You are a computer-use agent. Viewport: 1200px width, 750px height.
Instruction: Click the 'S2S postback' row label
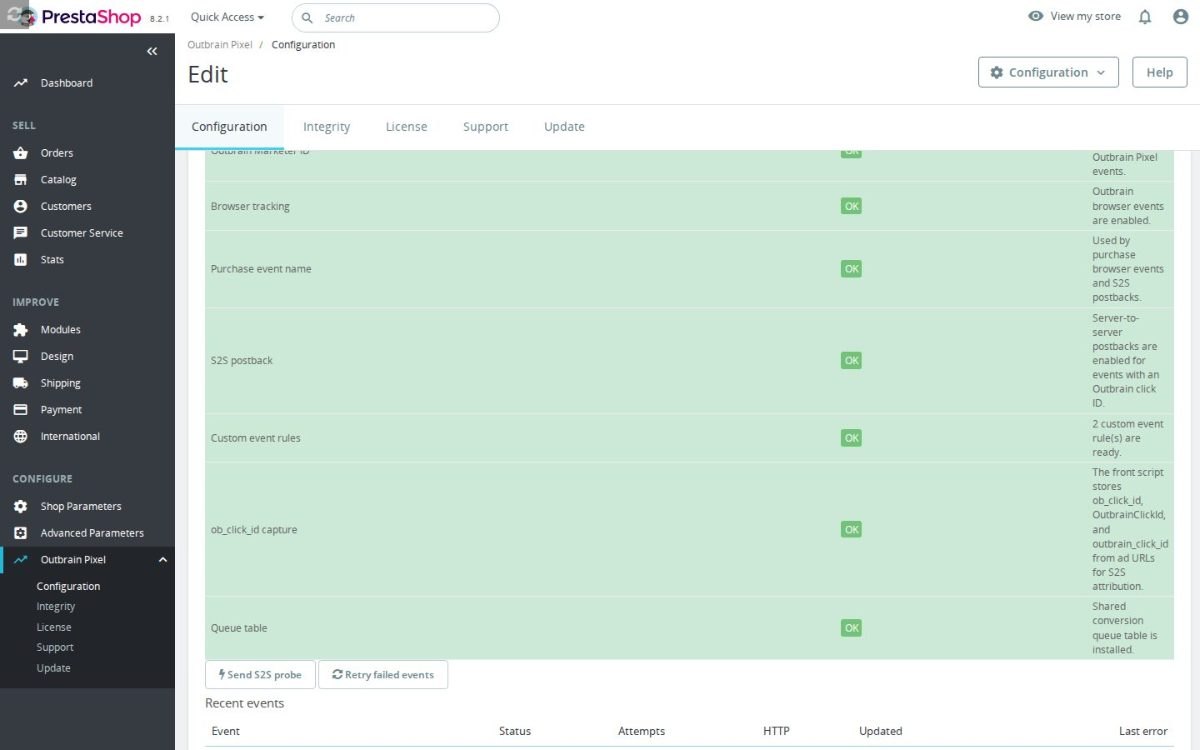(x=242, y=360)
